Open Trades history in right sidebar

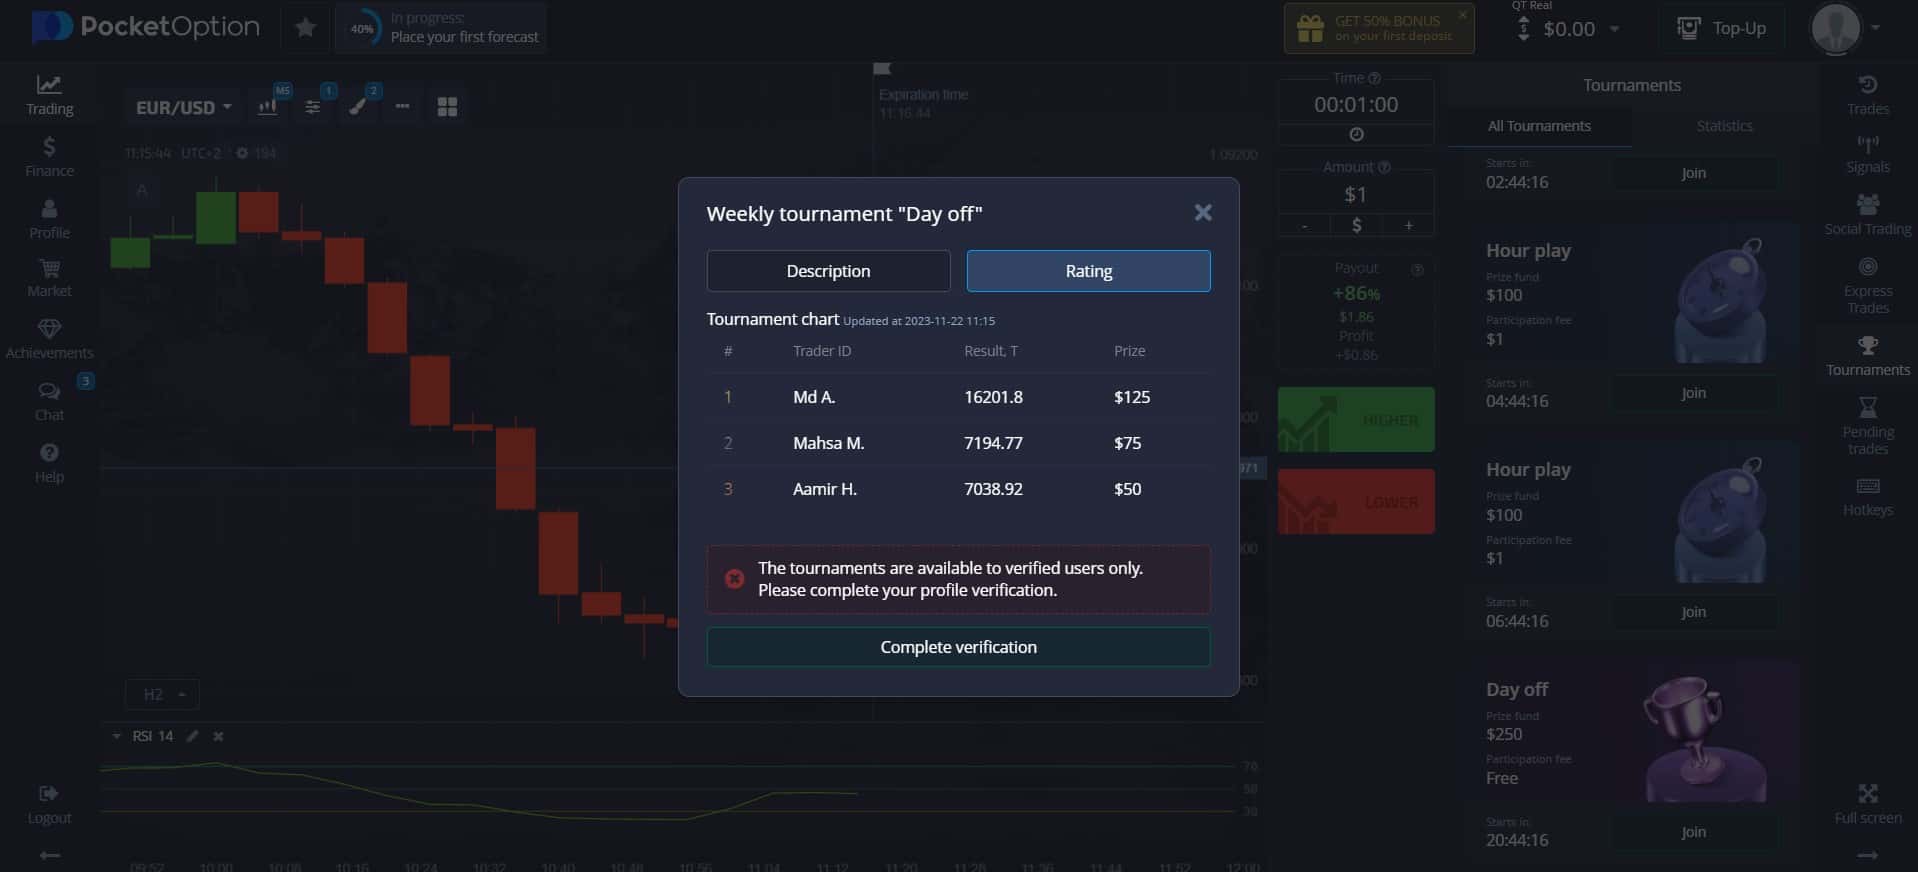(1867, 95)
